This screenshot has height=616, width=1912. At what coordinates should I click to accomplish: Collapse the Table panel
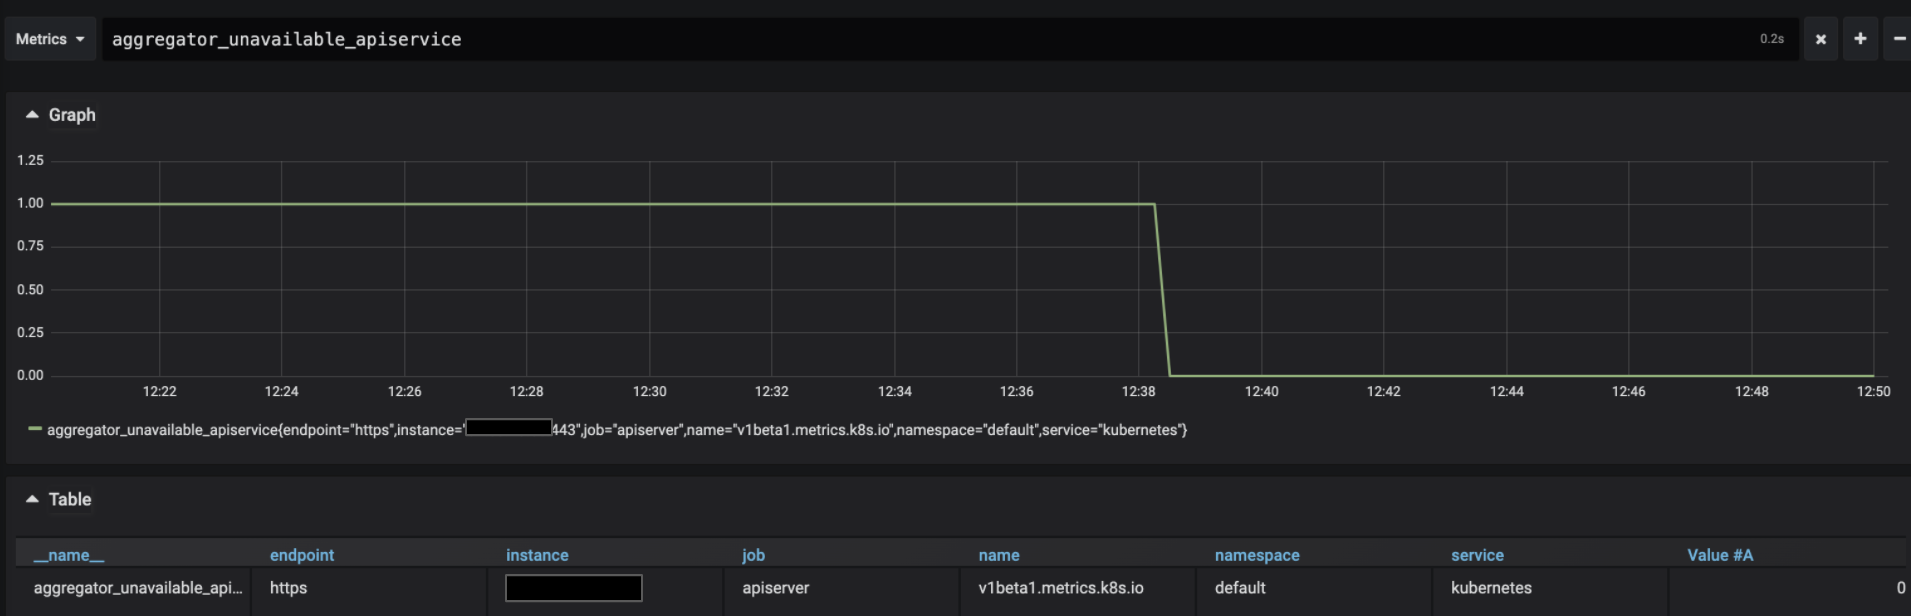pyautogui.click(x=59, y=499)
